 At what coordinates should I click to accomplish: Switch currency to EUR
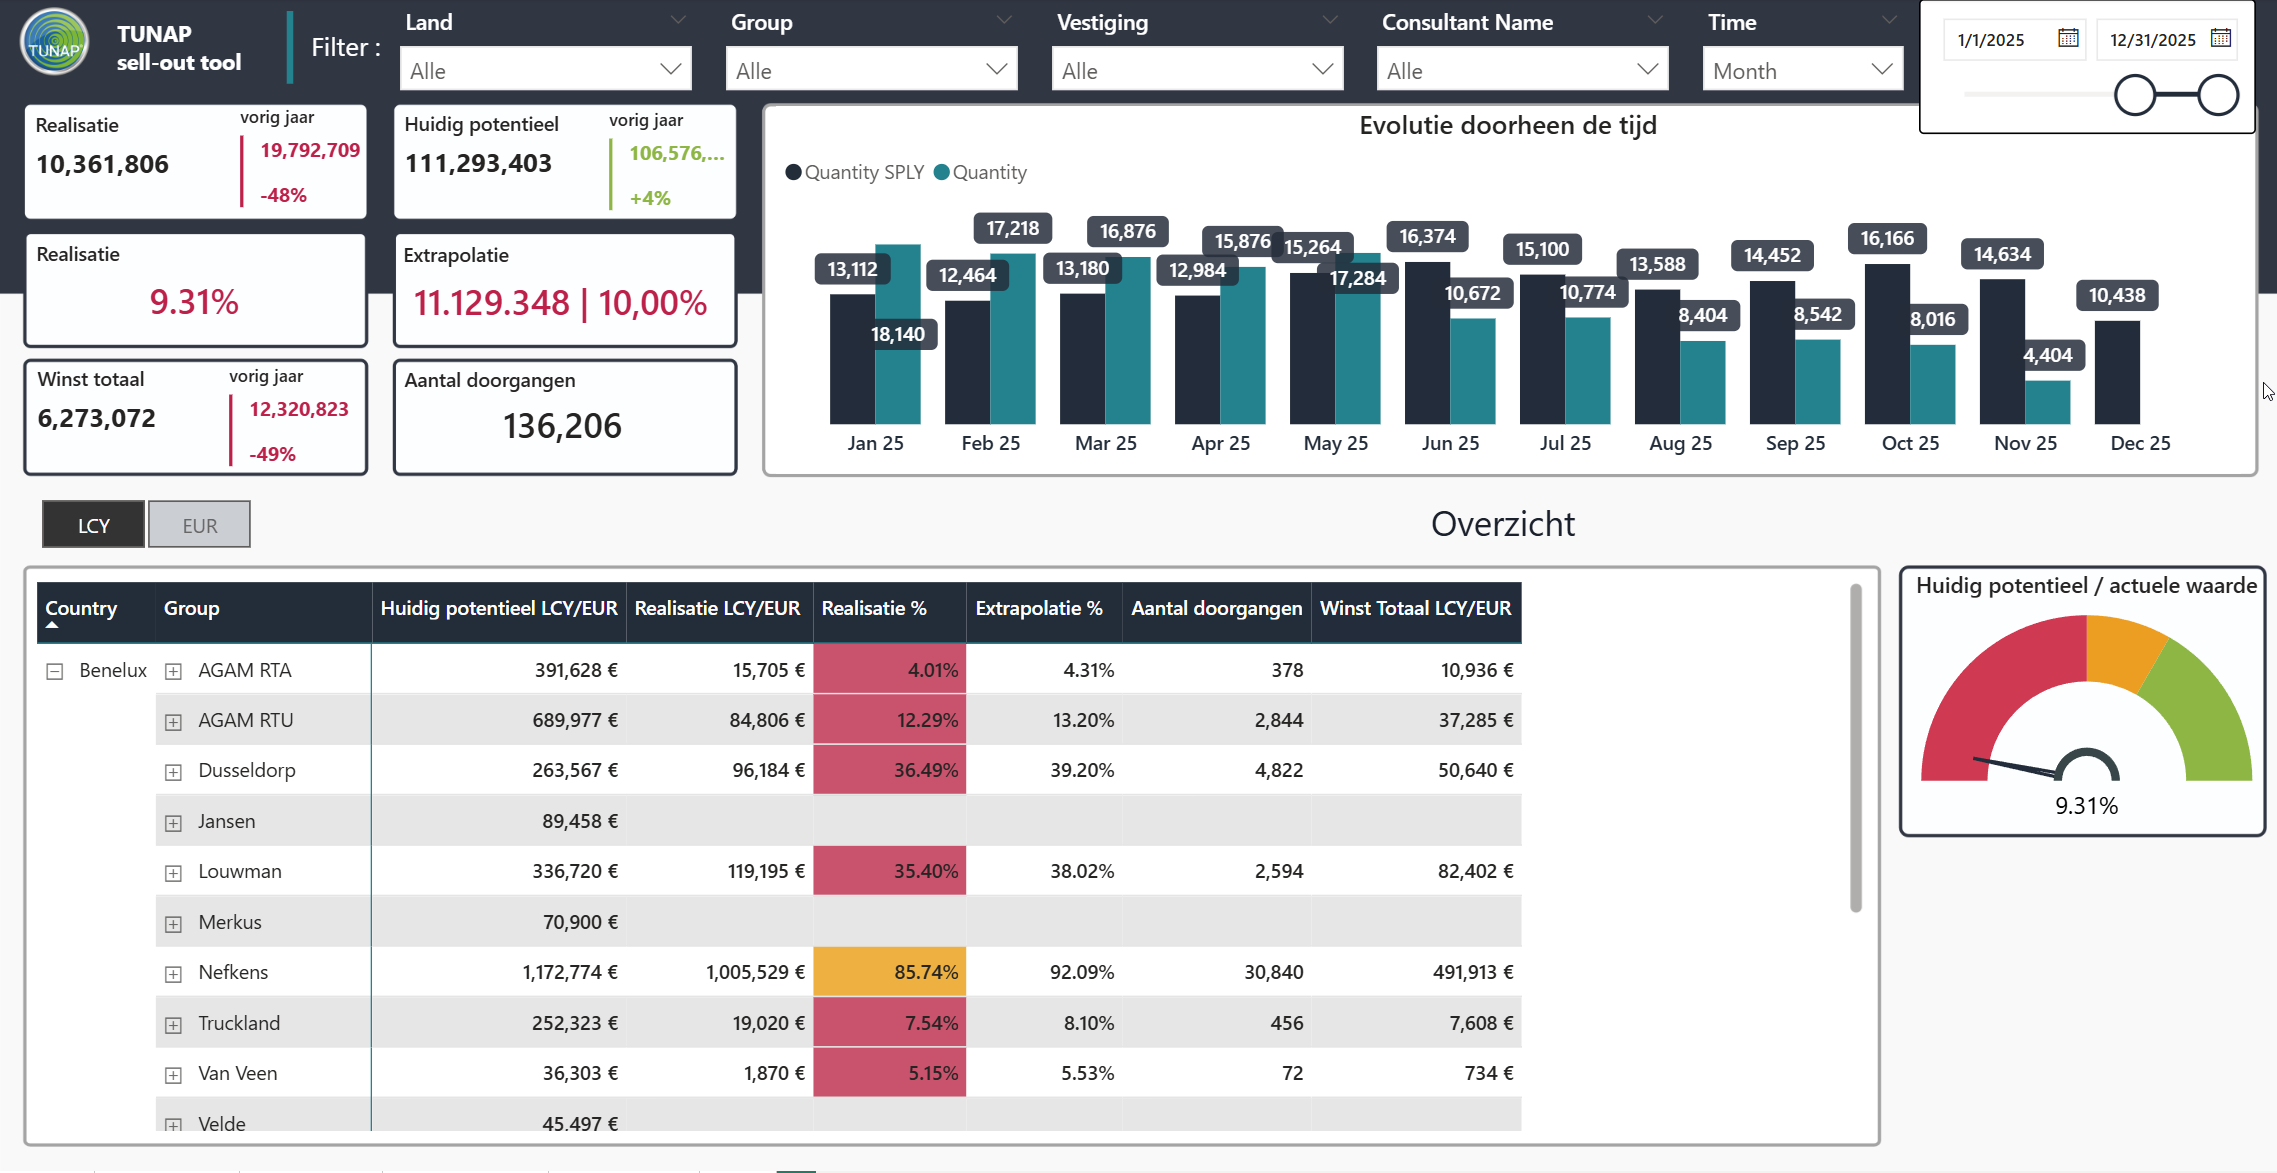(200, 525)
